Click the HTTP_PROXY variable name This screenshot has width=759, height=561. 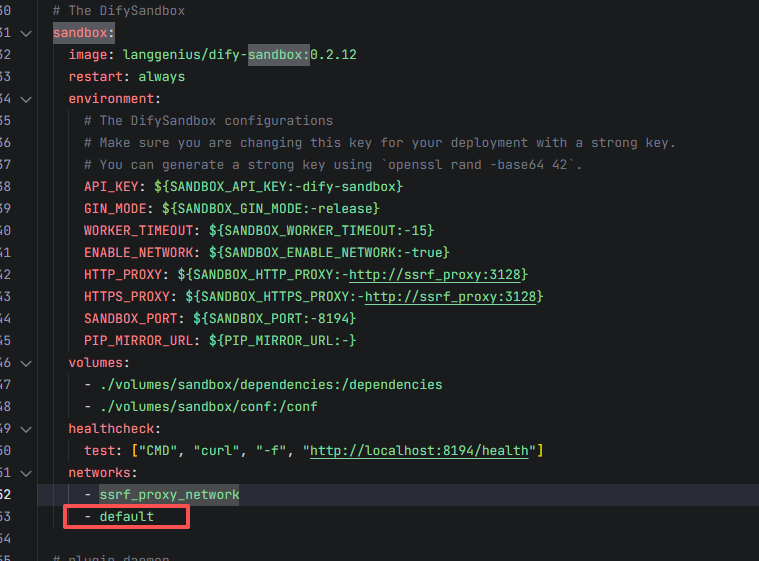tap(122, 274)
